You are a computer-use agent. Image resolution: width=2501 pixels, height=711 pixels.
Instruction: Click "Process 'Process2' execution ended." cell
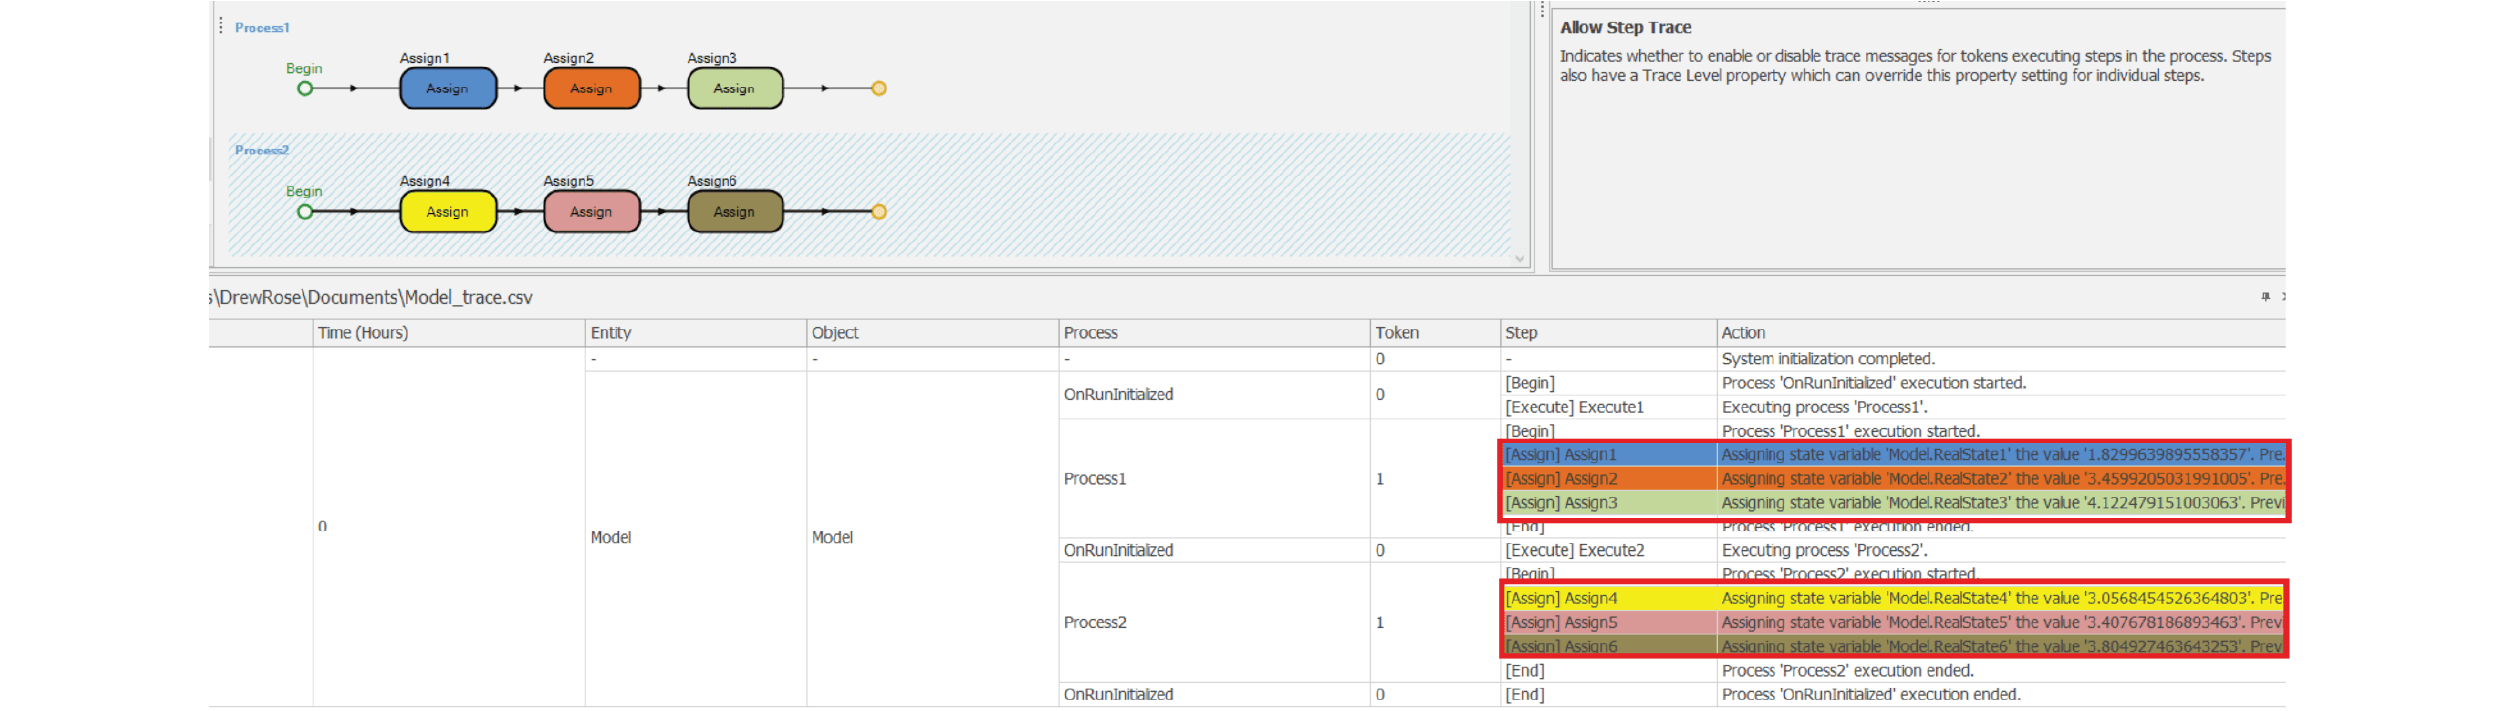[2001, 671]
